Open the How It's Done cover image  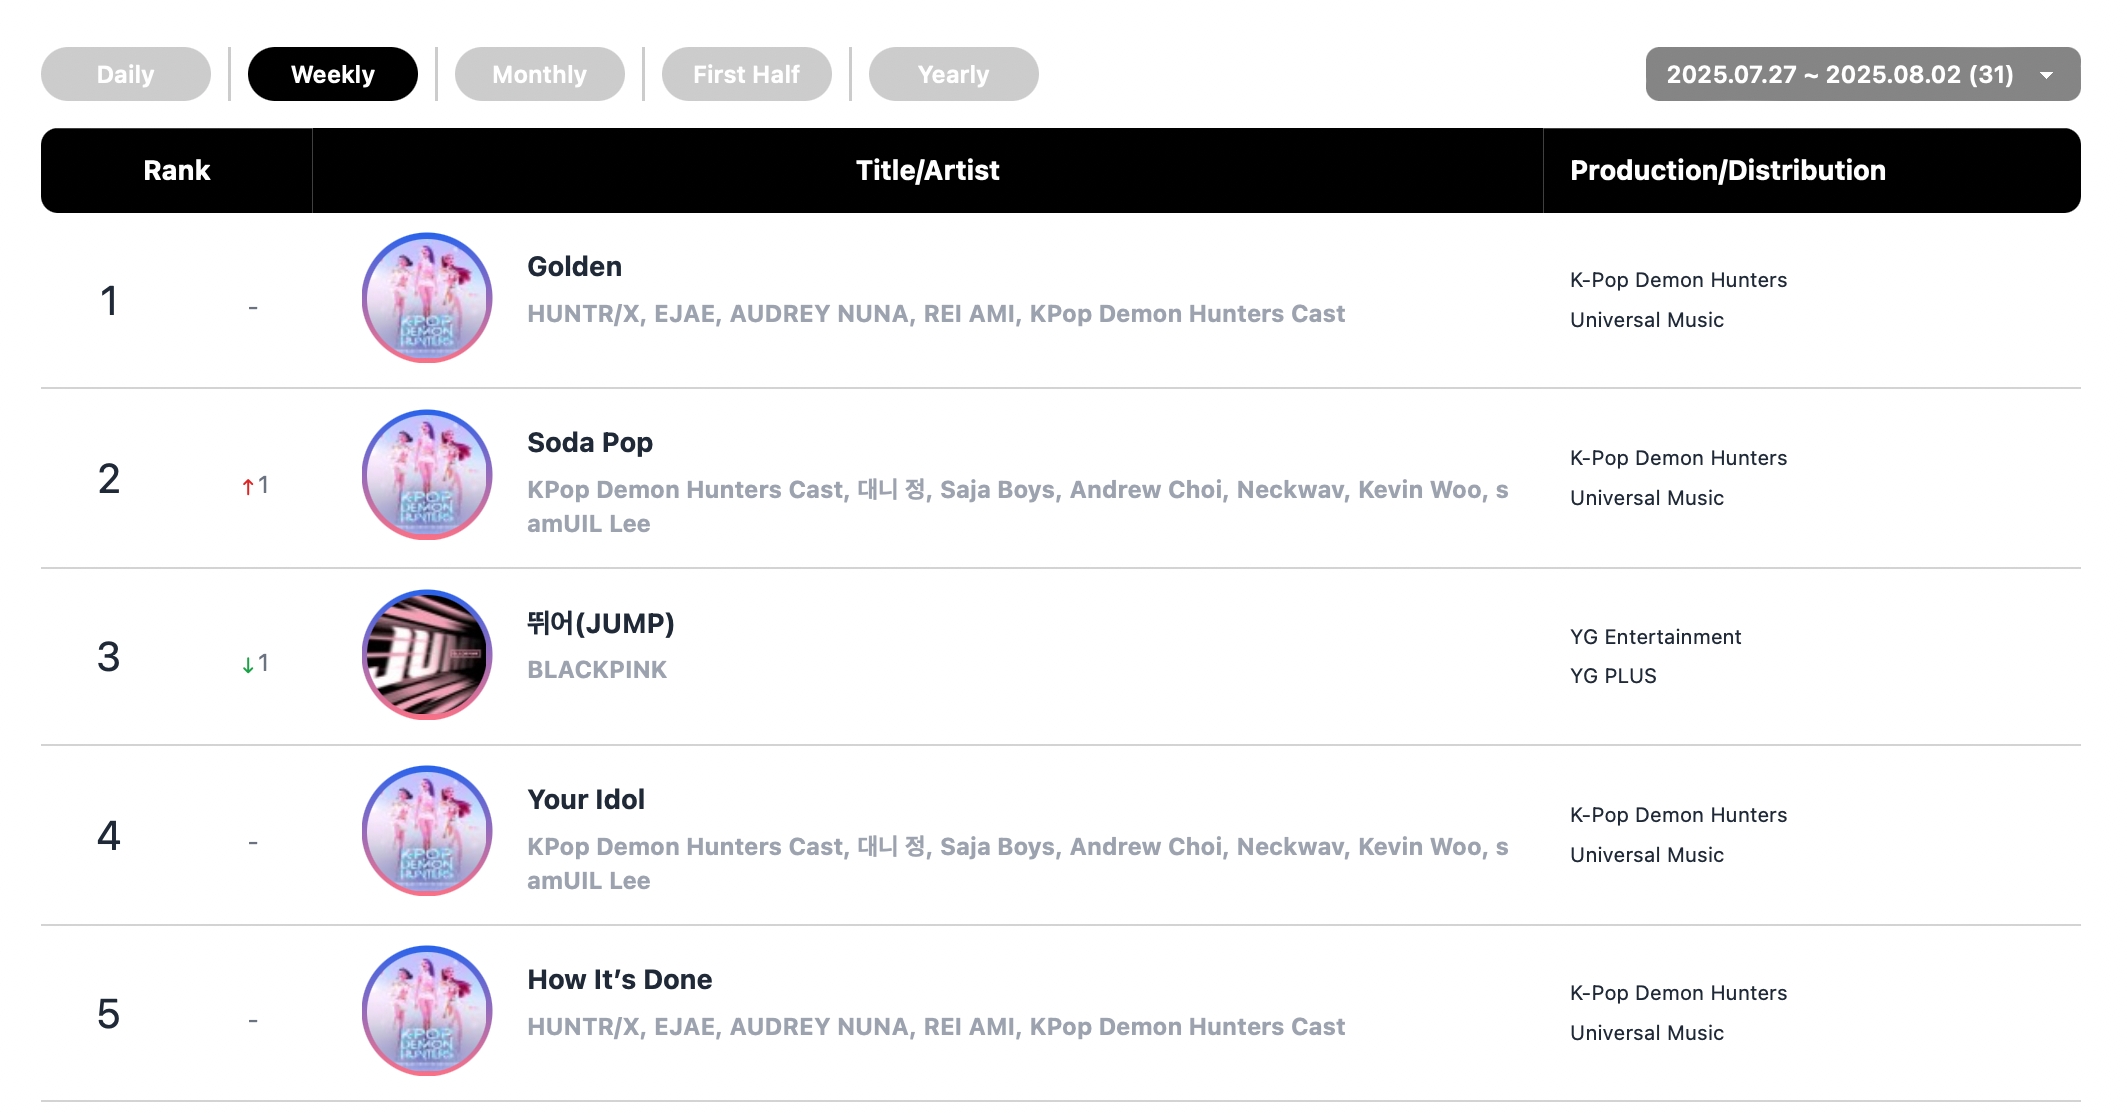pyautogui.click(x=427, y=1010)
